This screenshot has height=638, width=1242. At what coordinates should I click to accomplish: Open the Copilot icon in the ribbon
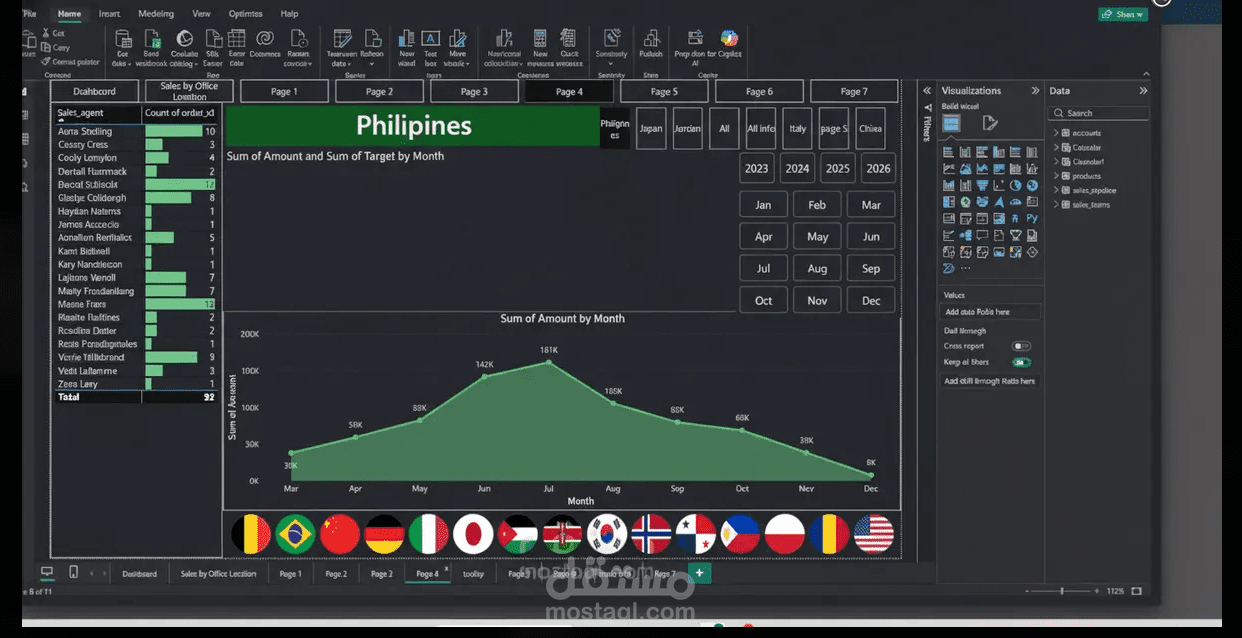click(729, 39)
